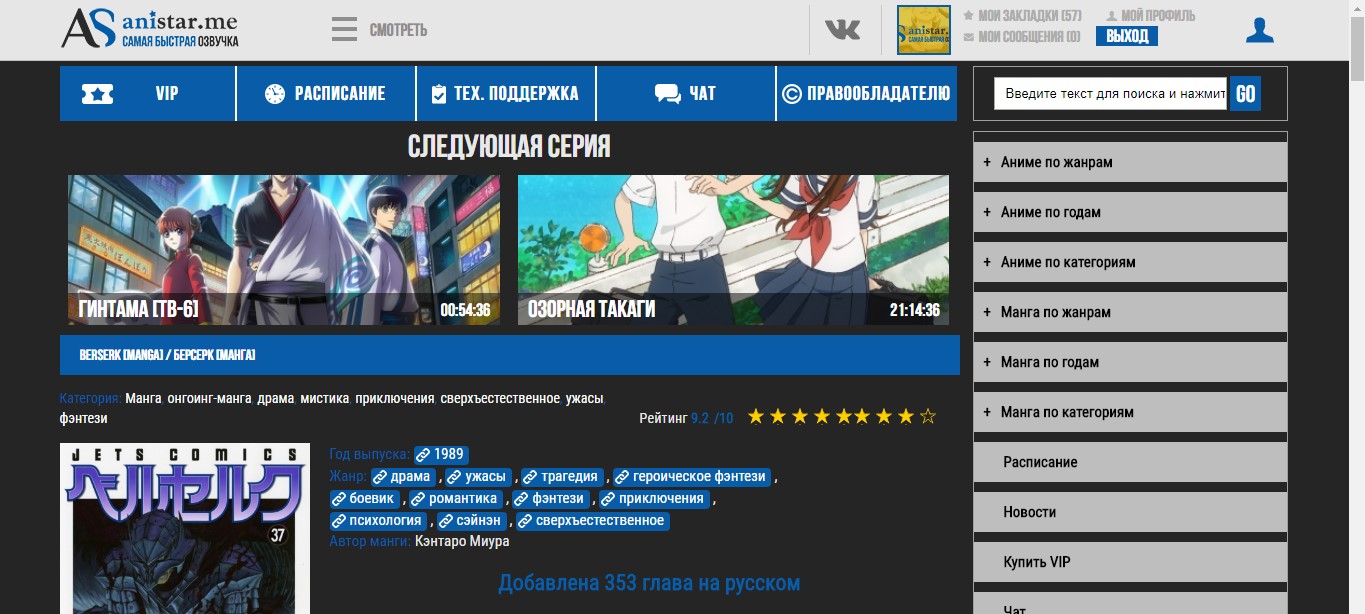
Task: Select the боевик genre tag
Action: click(365, 498)
